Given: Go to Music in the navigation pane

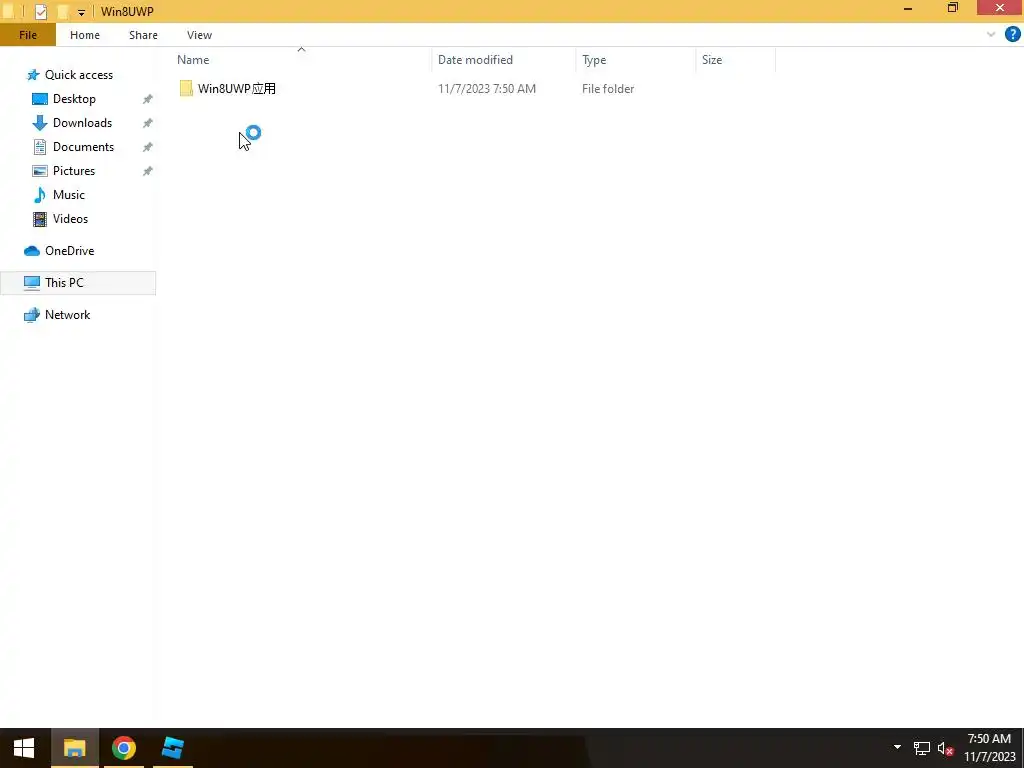Looking at the screenshot, I should (x=69, y=195).
